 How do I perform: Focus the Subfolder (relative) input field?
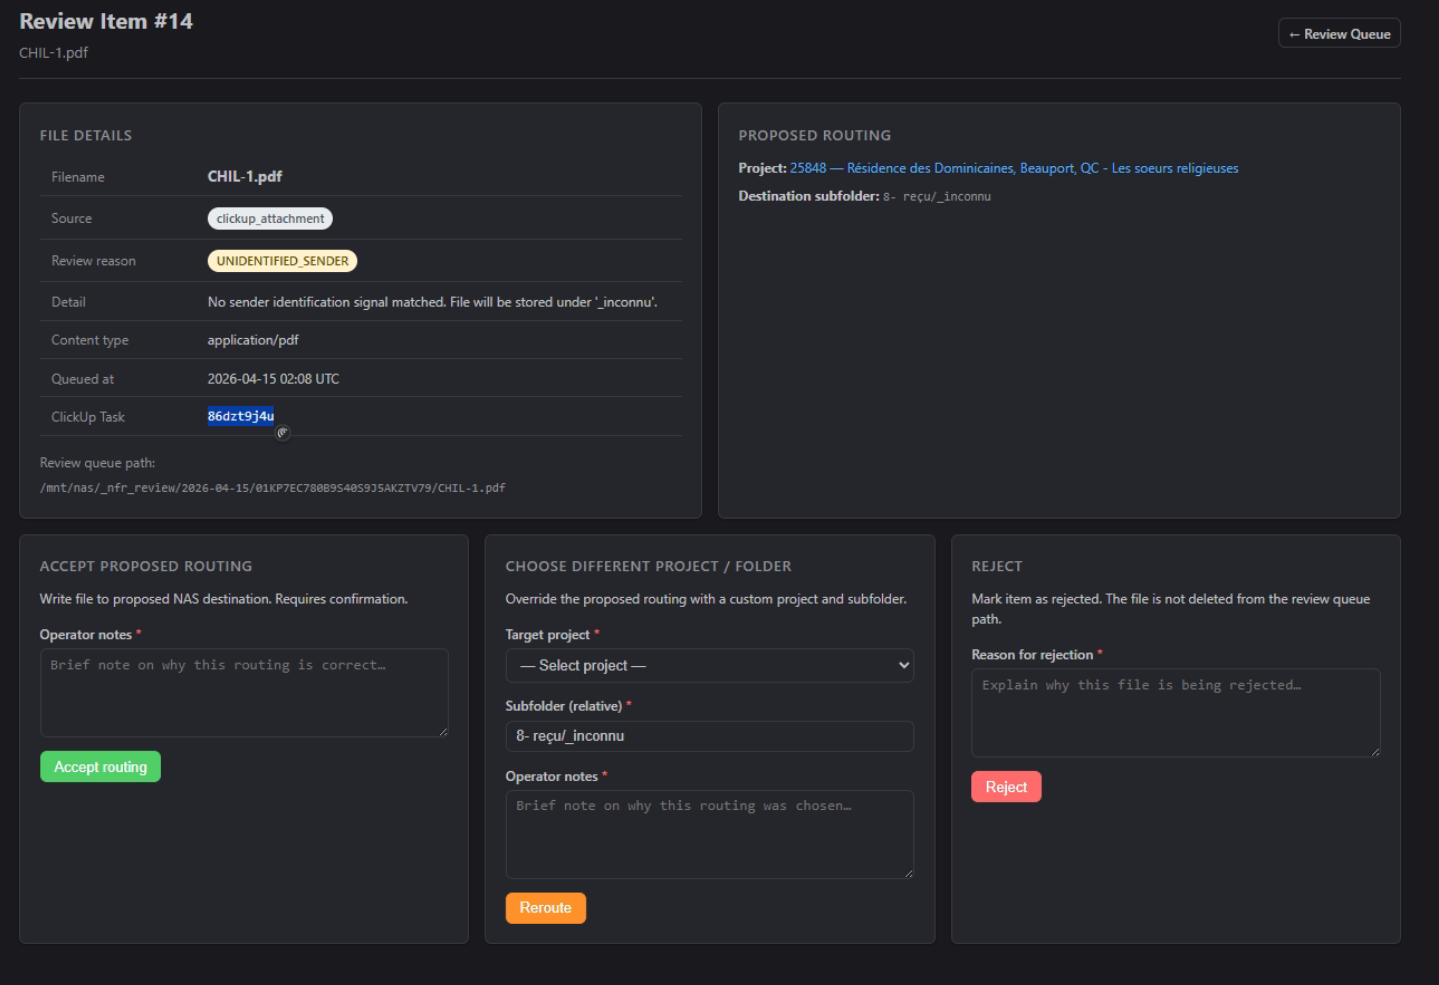tap(708, 736)
